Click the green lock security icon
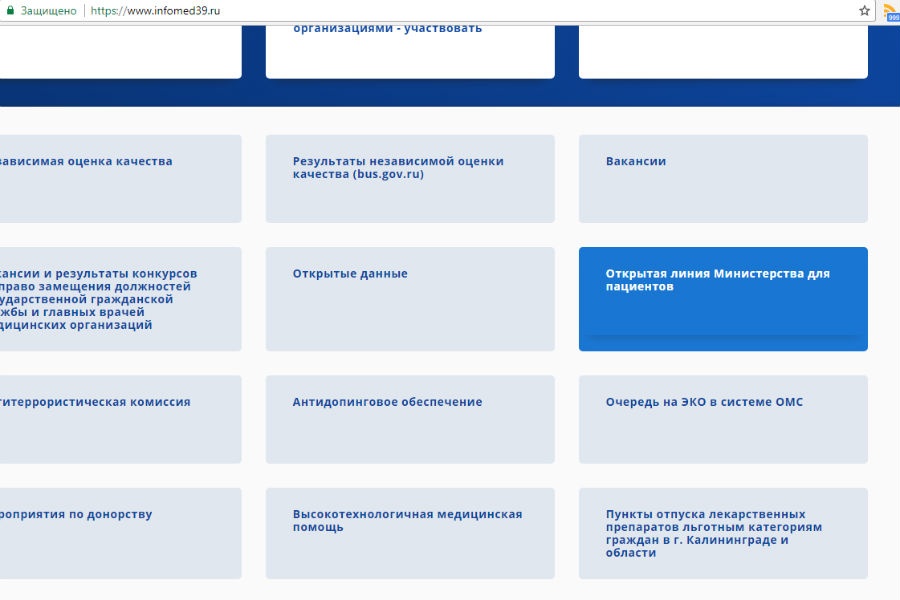Screen dimensions: 900x600 tap(10, 11)
